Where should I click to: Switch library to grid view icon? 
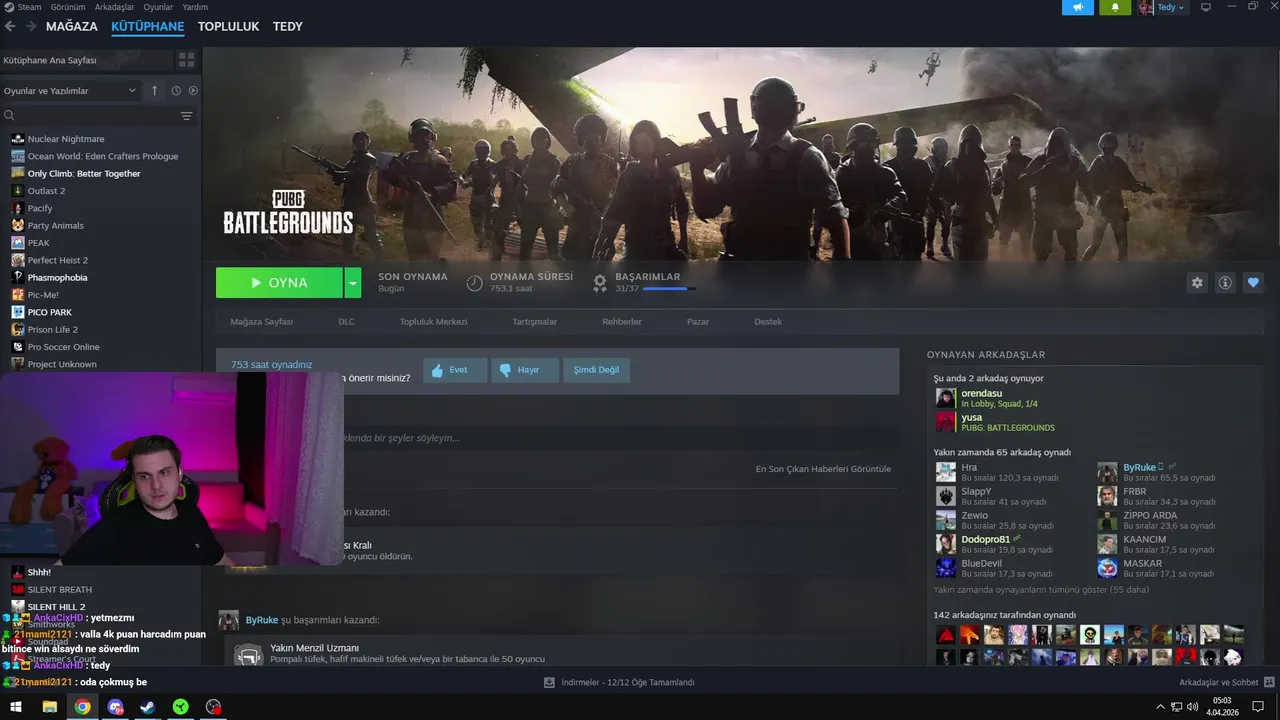pos(186,60)
